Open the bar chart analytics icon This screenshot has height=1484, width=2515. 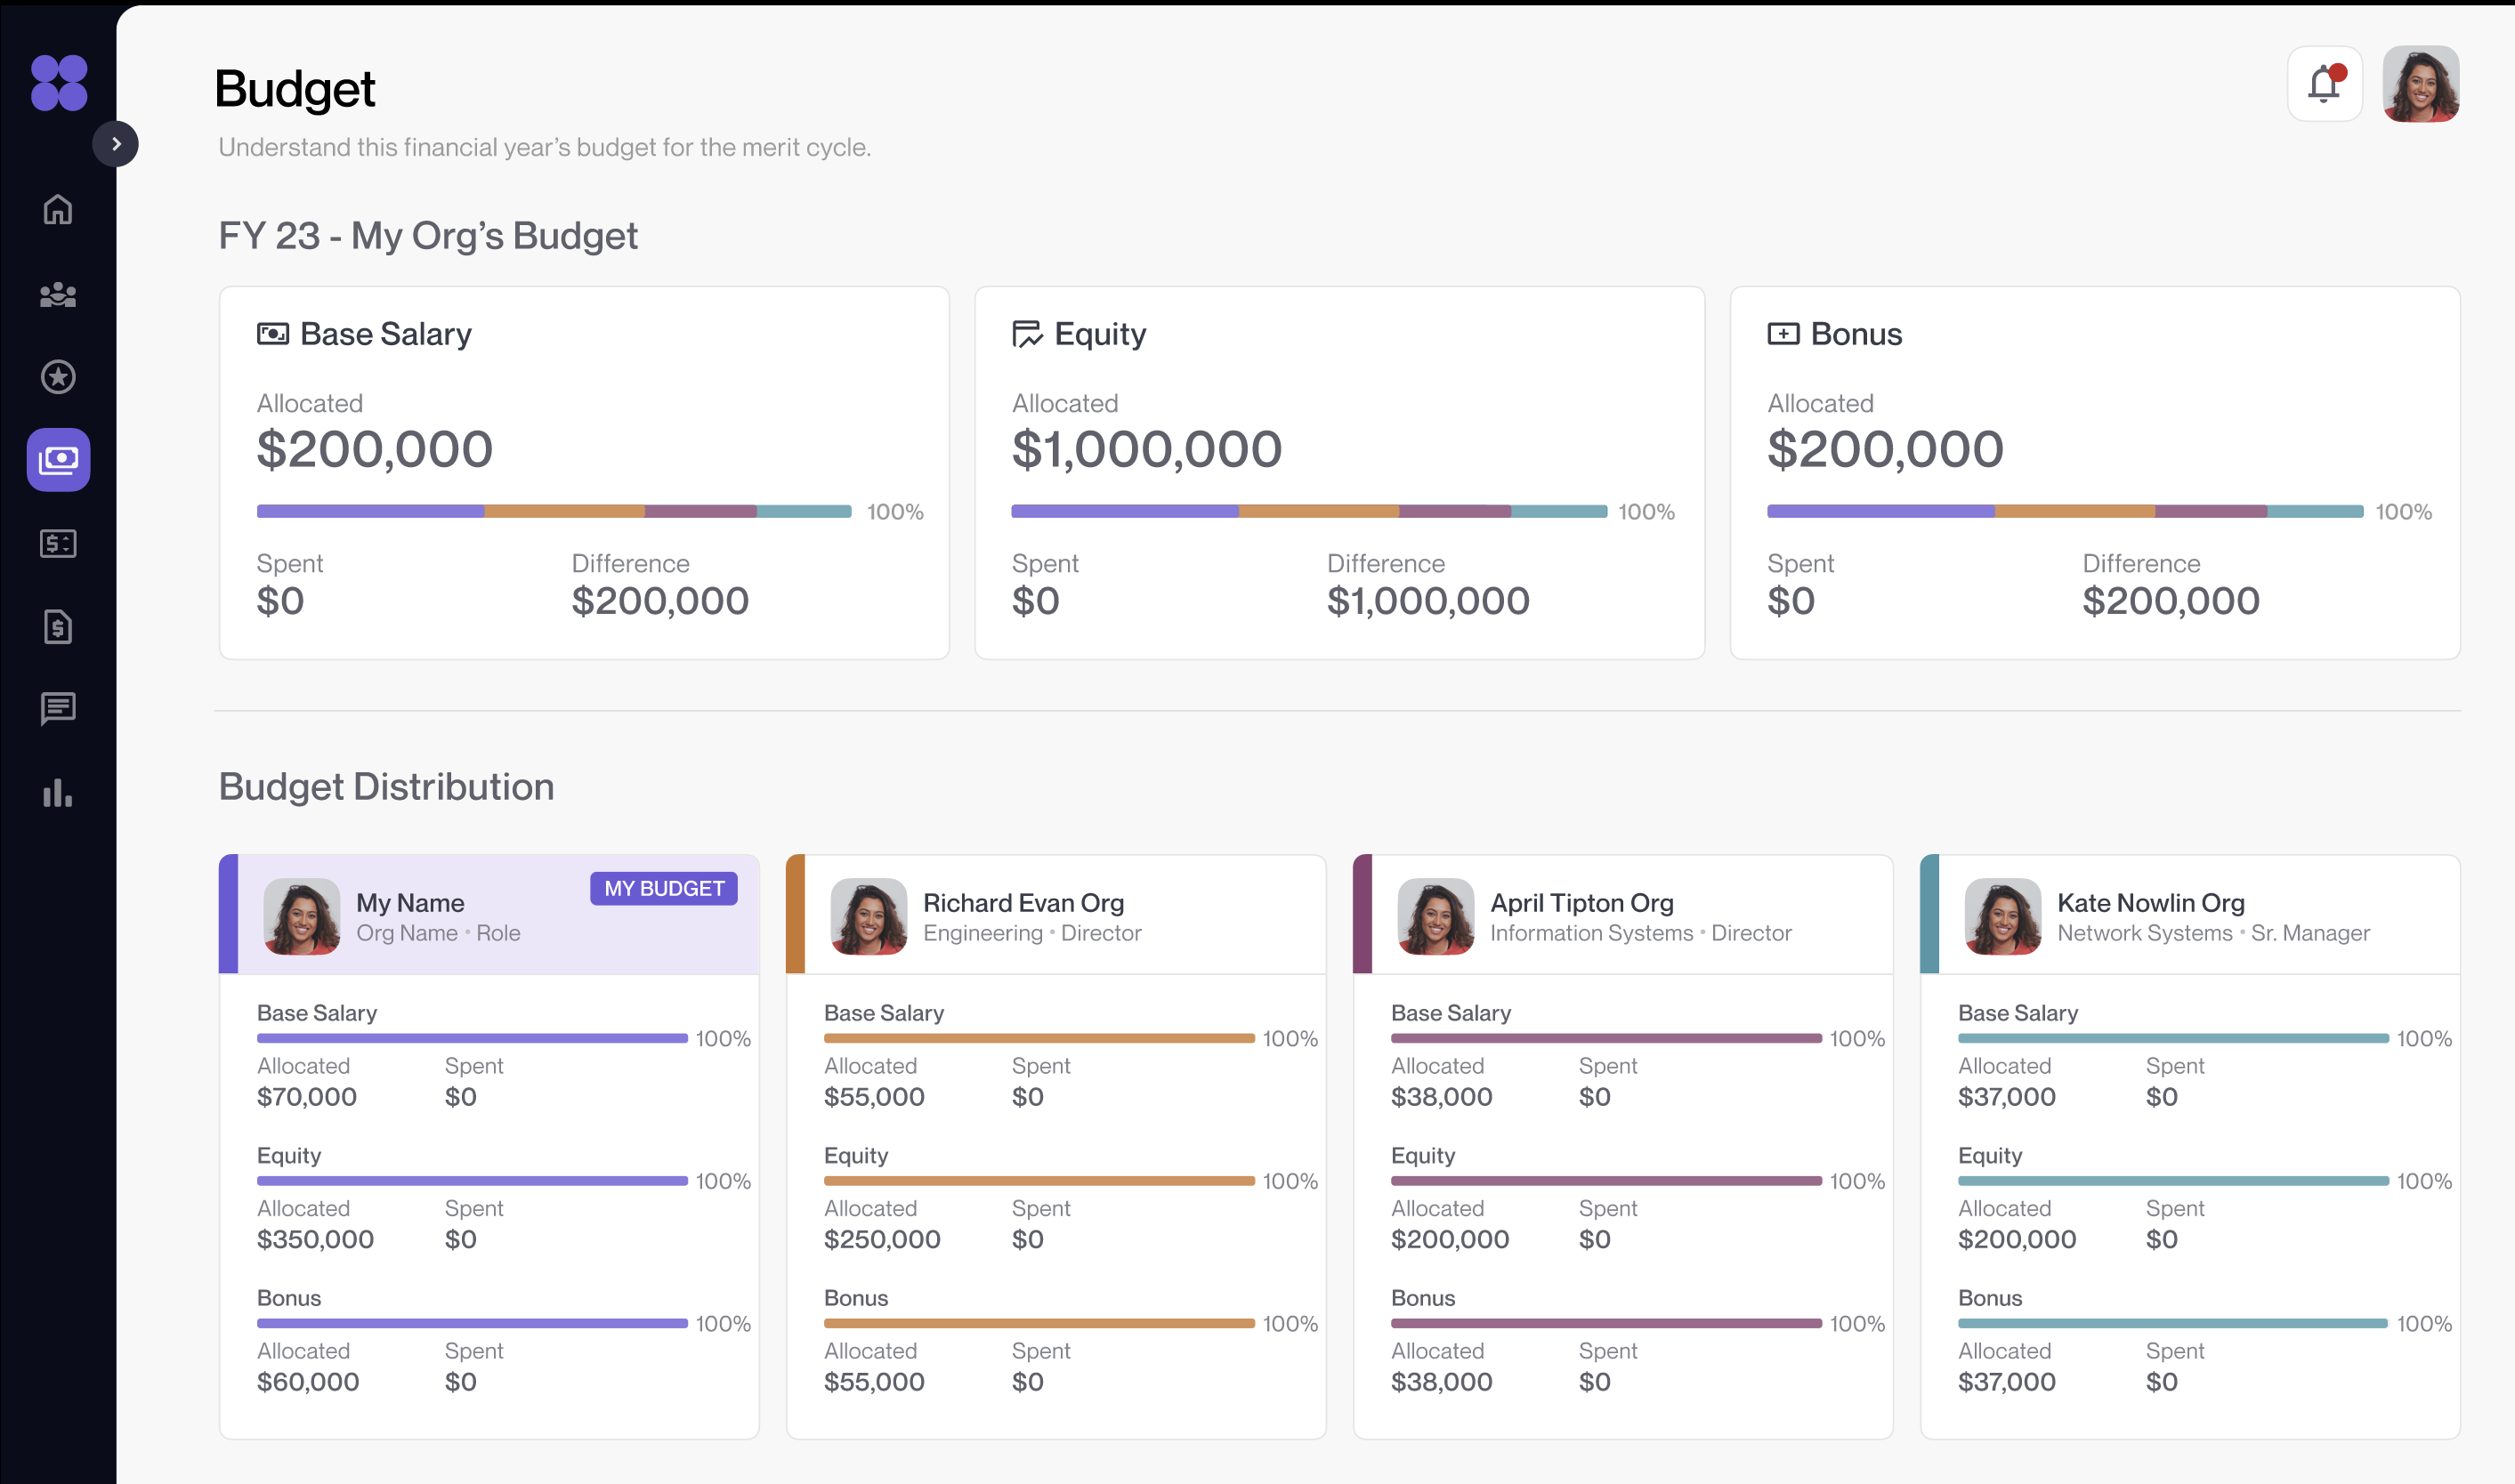58,793
